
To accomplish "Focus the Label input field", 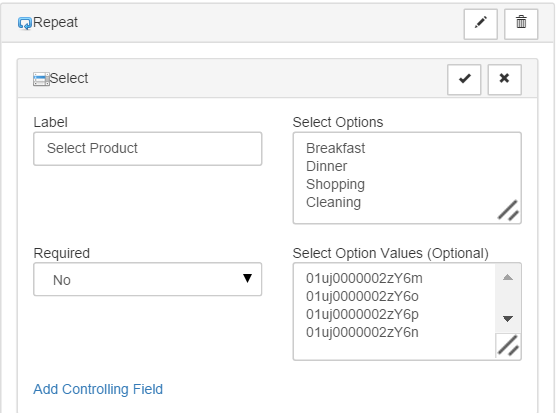I will (x=148, y=149).
